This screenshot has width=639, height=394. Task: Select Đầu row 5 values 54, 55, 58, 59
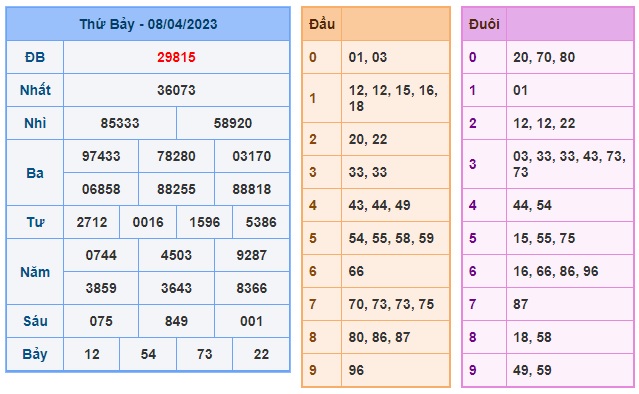(x=391, y=238)
